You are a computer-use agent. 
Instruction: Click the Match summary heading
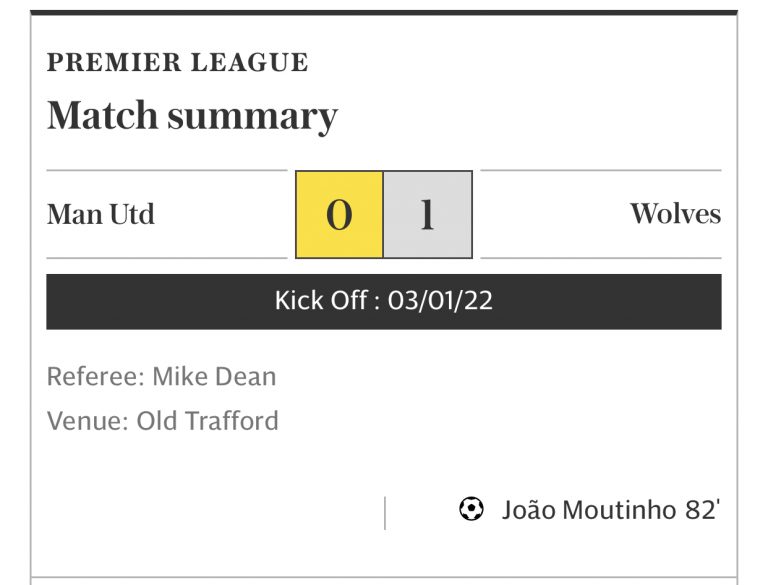[192, 117]
